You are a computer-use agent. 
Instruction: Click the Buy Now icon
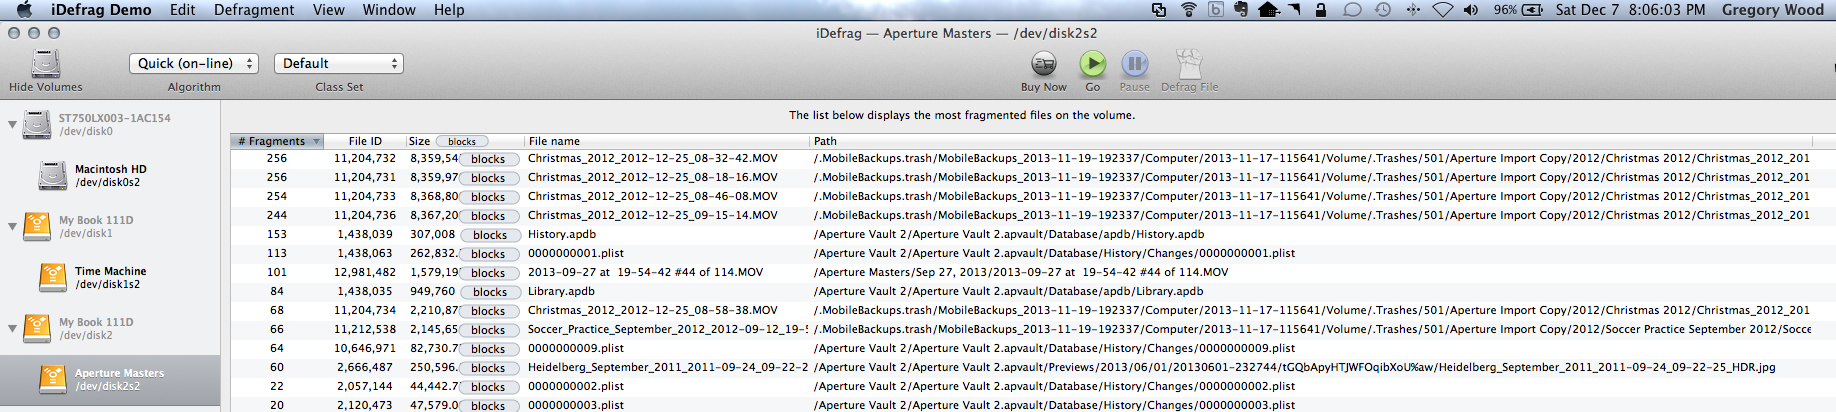pyautogui.click(x=1043, y=64)
